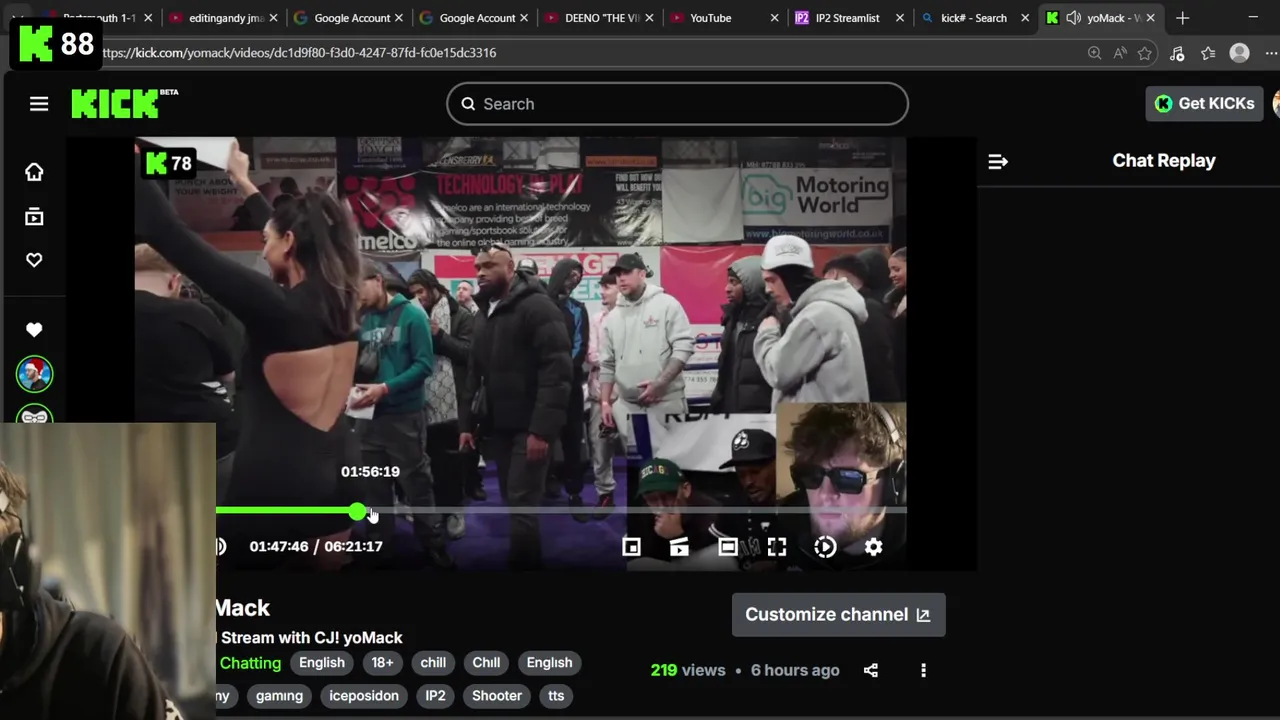
Task: Close the kick# - Search tab
Action: (x=1025, y=18)
